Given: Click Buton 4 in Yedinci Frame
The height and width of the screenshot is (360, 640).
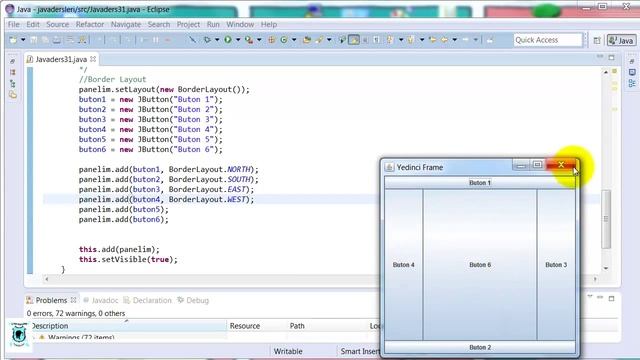Looking at the screenshot, I should click(404, 265).
